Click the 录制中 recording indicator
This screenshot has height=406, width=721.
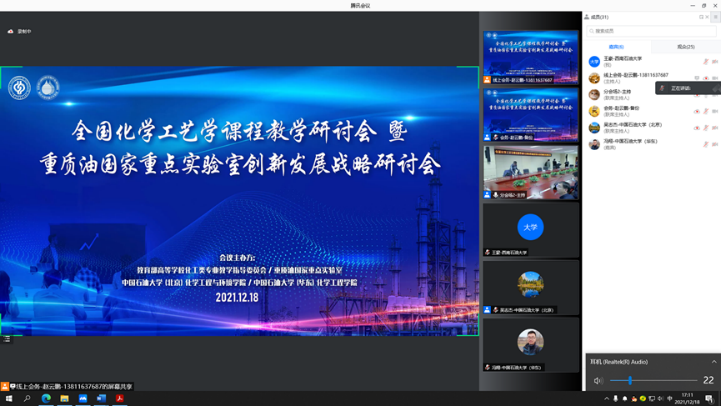click(x=19, y=31)
